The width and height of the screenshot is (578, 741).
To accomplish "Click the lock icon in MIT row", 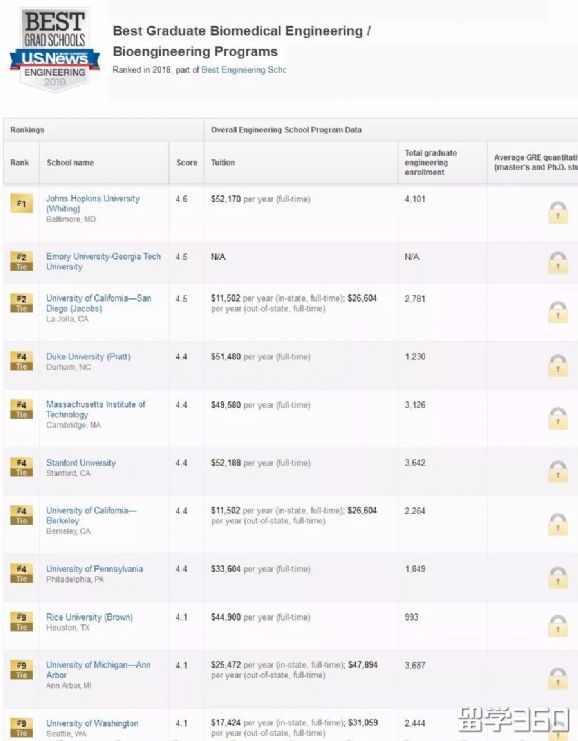I will pos(558,418).
